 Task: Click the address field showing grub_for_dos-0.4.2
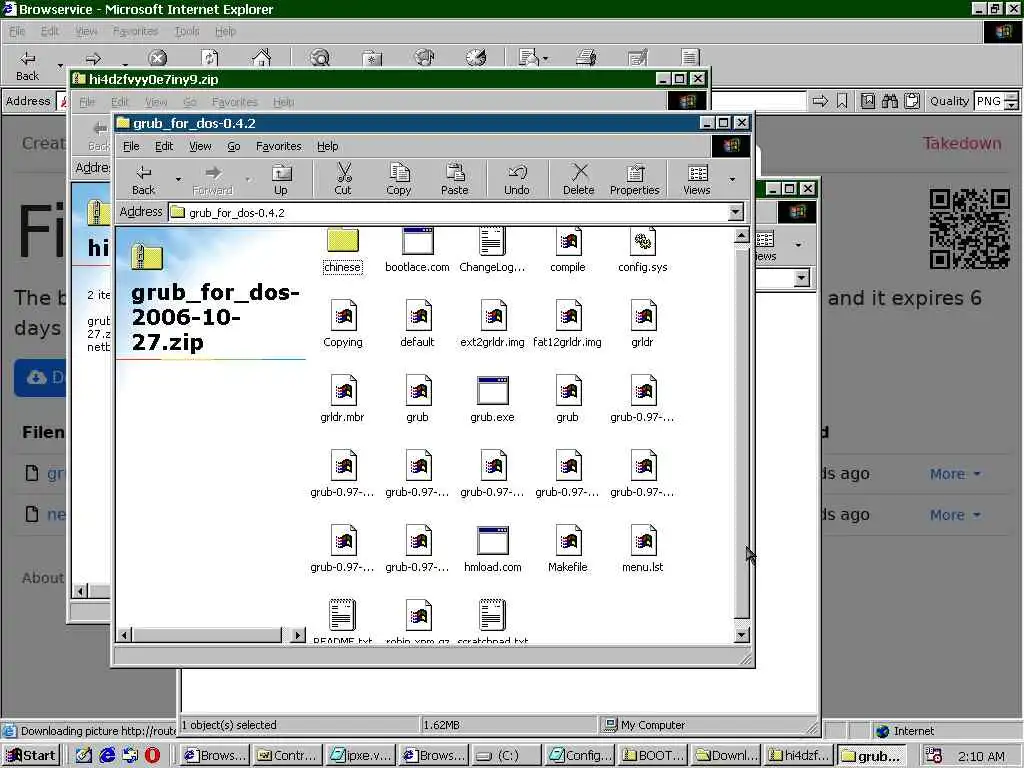point(448,212)
